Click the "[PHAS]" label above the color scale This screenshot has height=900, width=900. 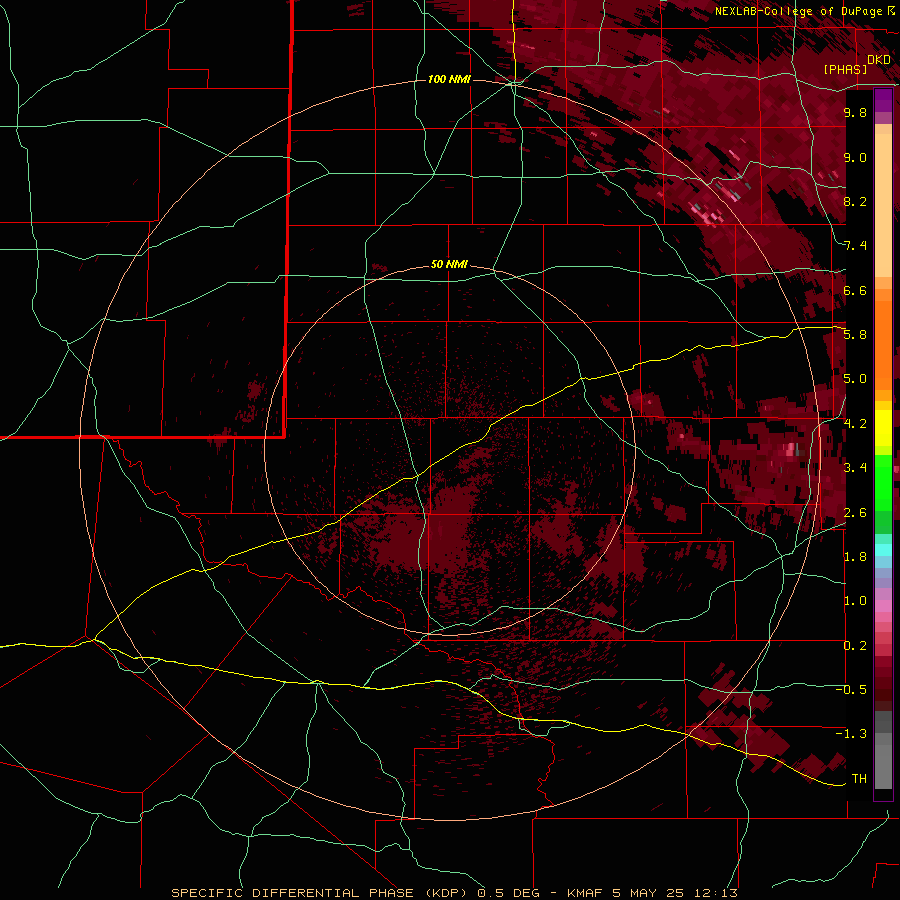845,70
